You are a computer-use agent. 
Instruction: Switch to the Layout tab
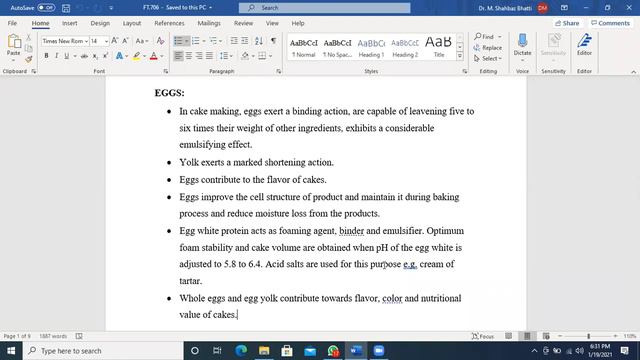coord(132,23)
